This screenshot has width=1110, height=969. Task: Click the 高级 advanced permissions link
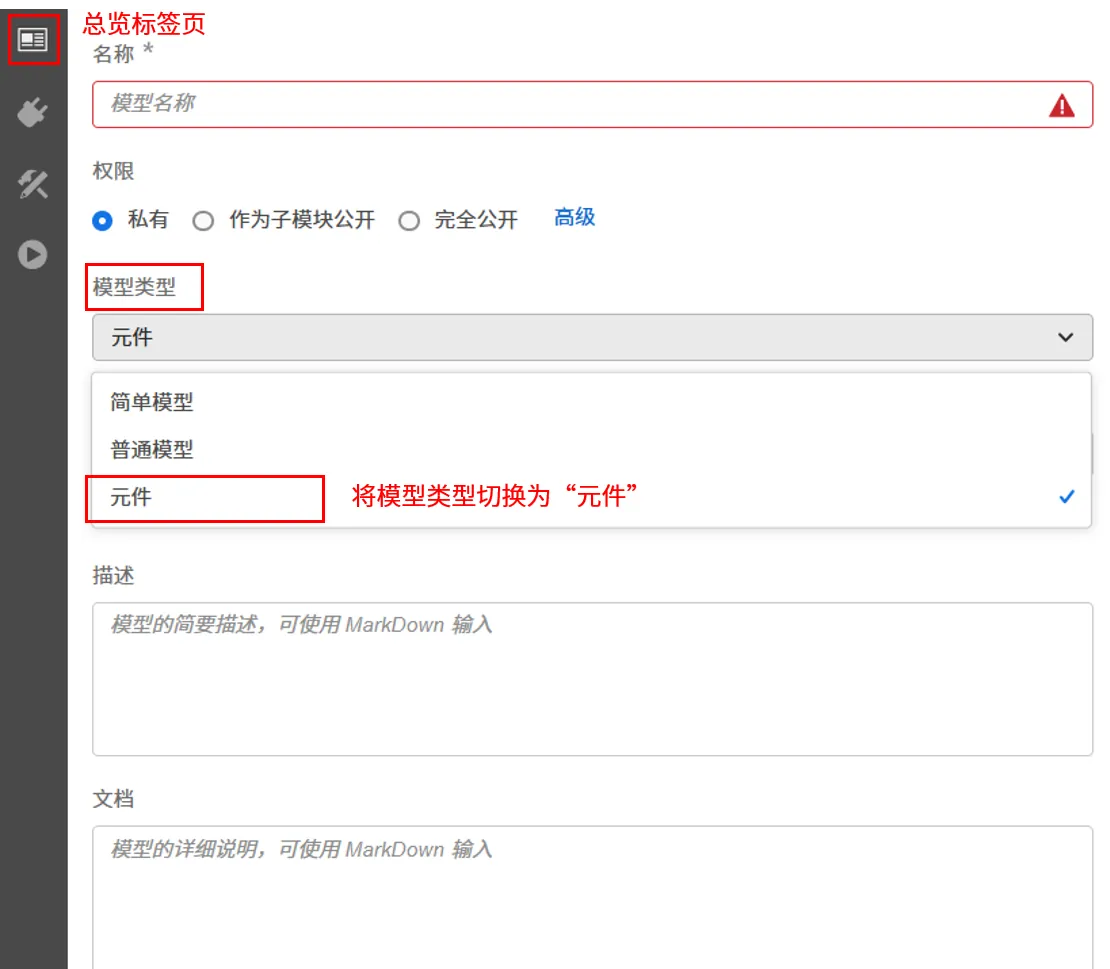[x=574, y=217]
